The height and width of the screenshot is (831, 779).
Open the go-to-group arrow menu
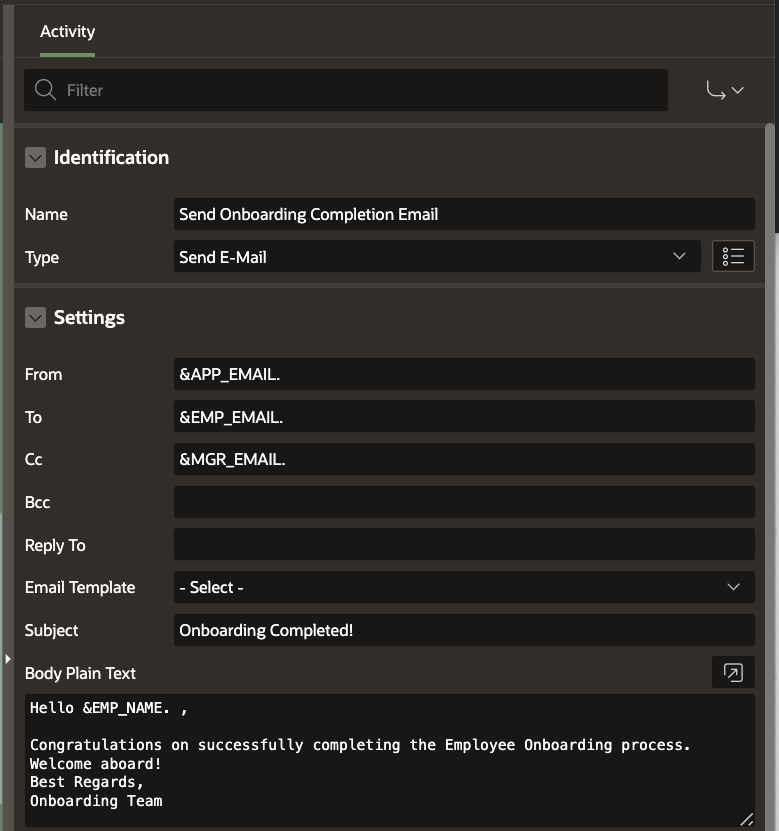point(725,90)
